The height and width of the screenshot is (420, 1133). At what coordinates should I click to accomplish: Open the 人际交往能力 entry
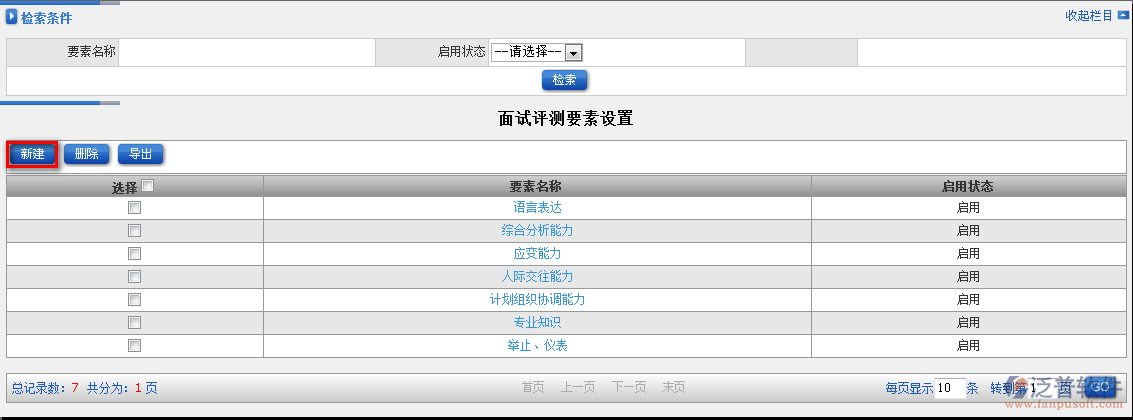coord(537,277)
